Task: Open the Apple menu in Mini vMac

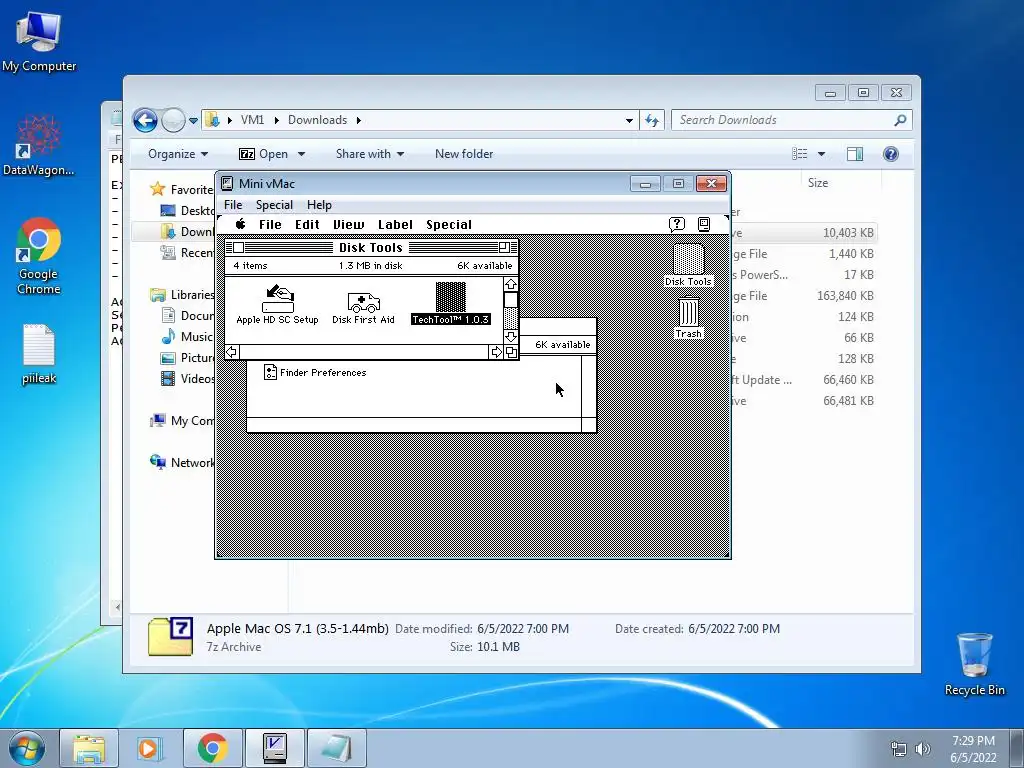Action: [x=240, y=224]
